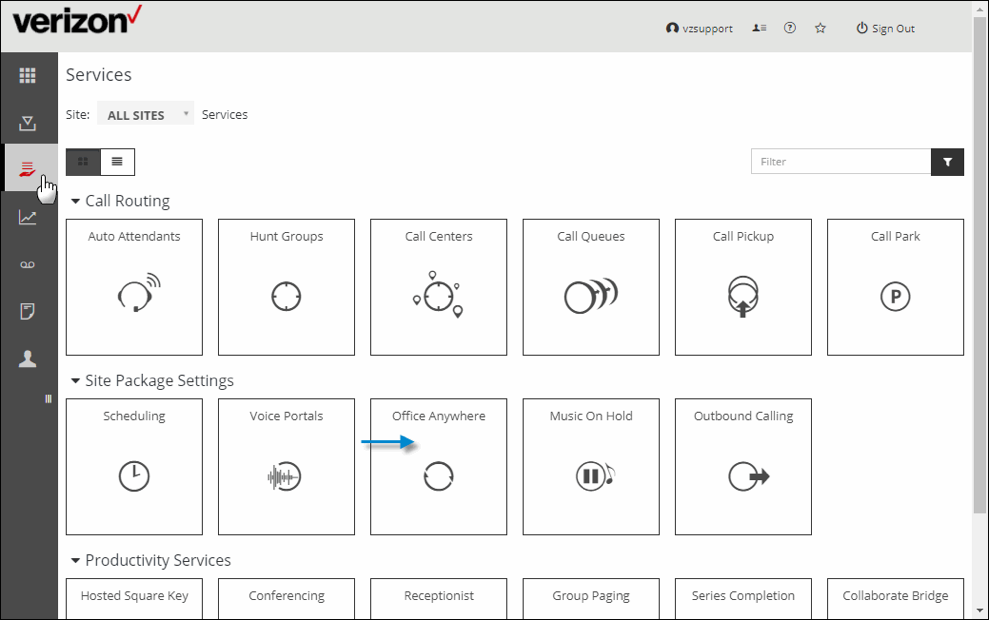Viewport: 989px width, 620px height.
Task: Open the ALL SITES dropdown
Action: coord(145,115)
